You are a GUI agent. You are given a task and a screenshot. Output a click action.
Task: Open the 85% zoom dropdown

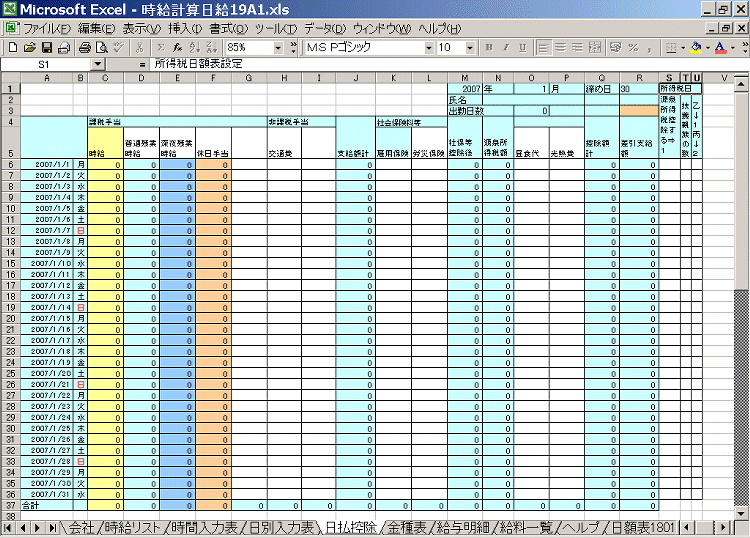(x=277, y=47)
